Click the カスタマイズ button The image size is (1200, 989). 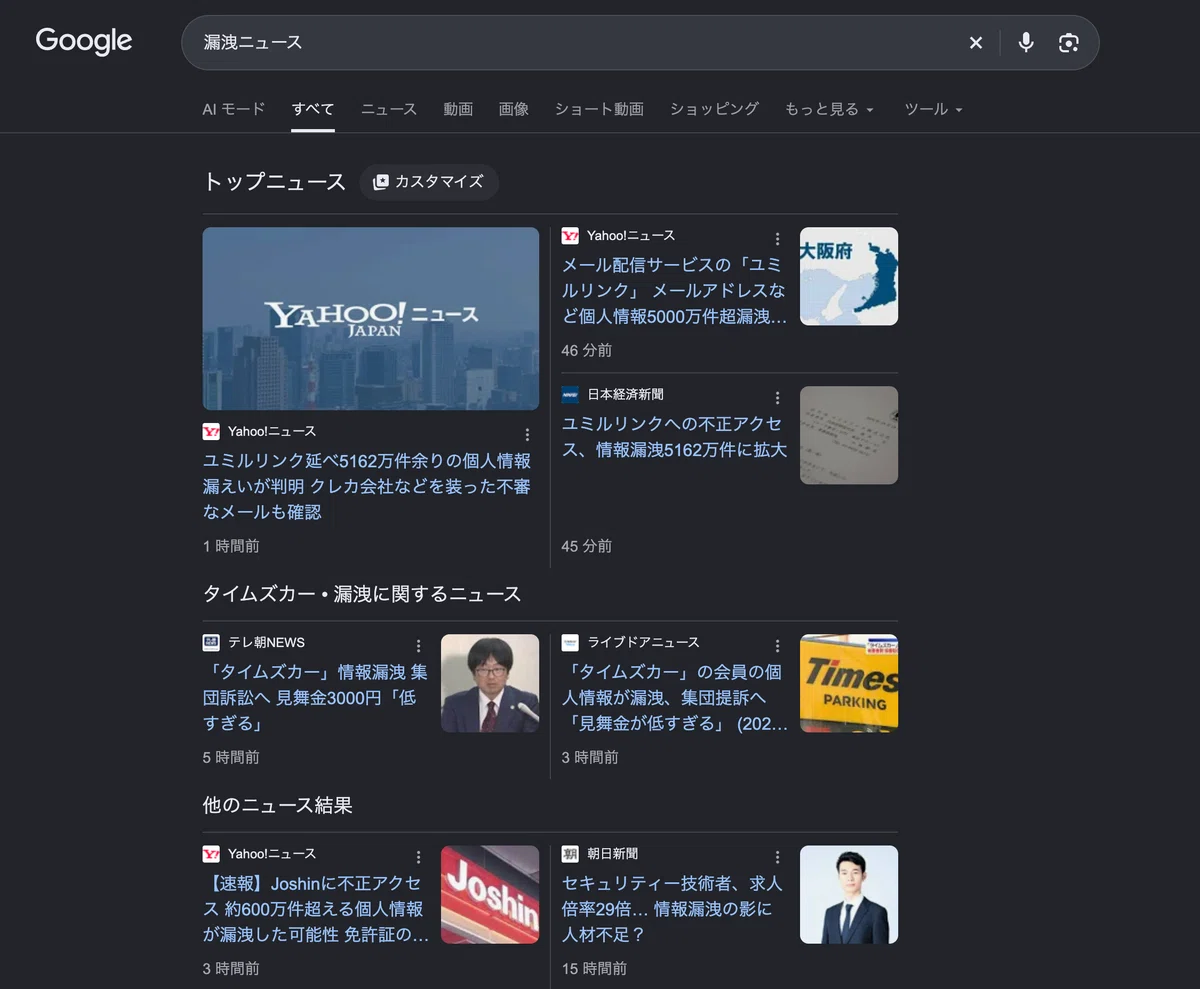coord(429,182)
